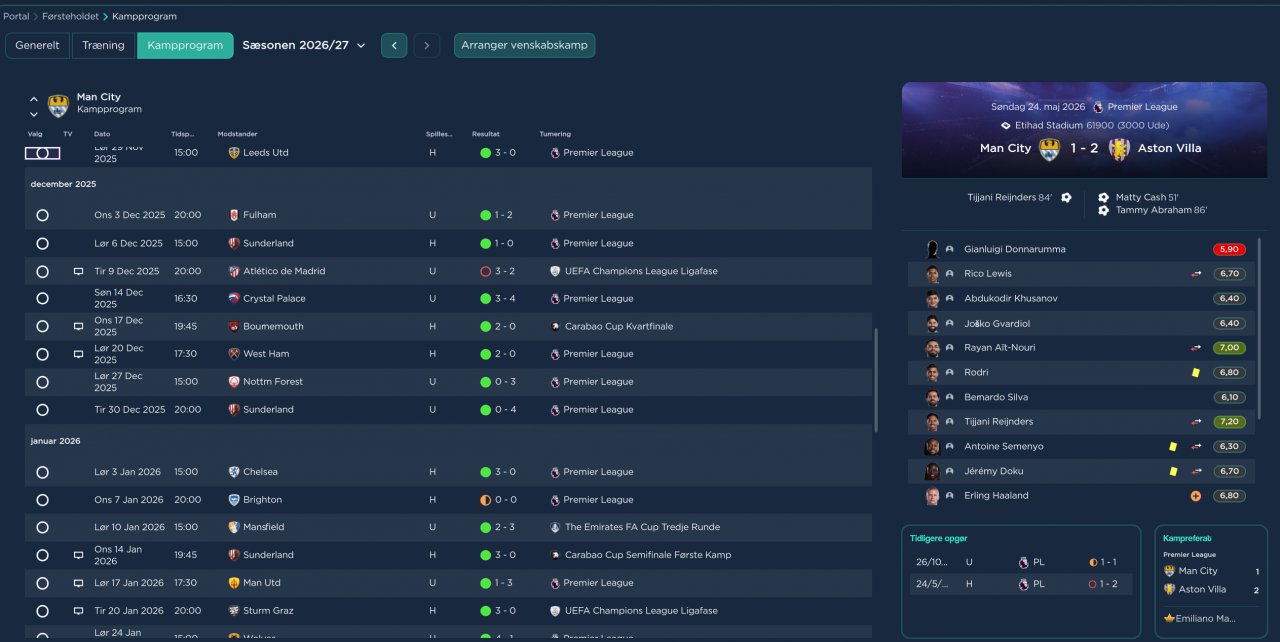The height and width of the screenshot is (642, 1280).
Task: Click the Aston Villa badge in match panel
Action: click(1119, 149)
